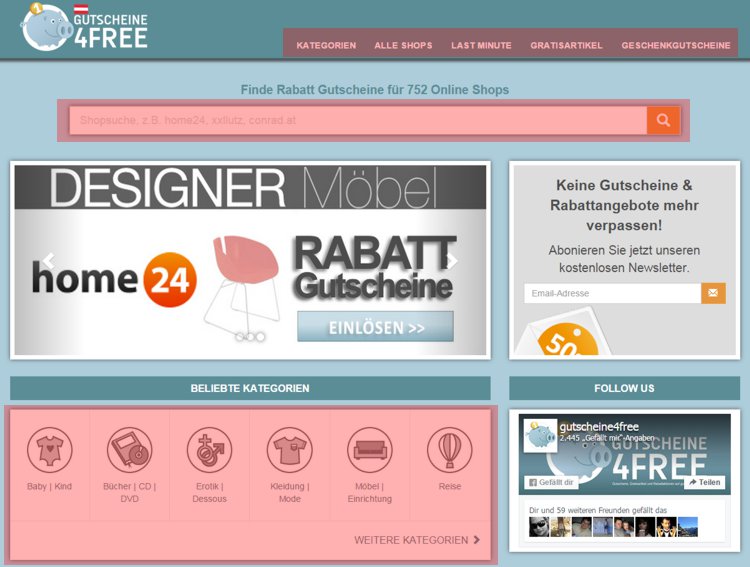
Task: Click the home24 logo in banner
Action: [x=114, y=279]
